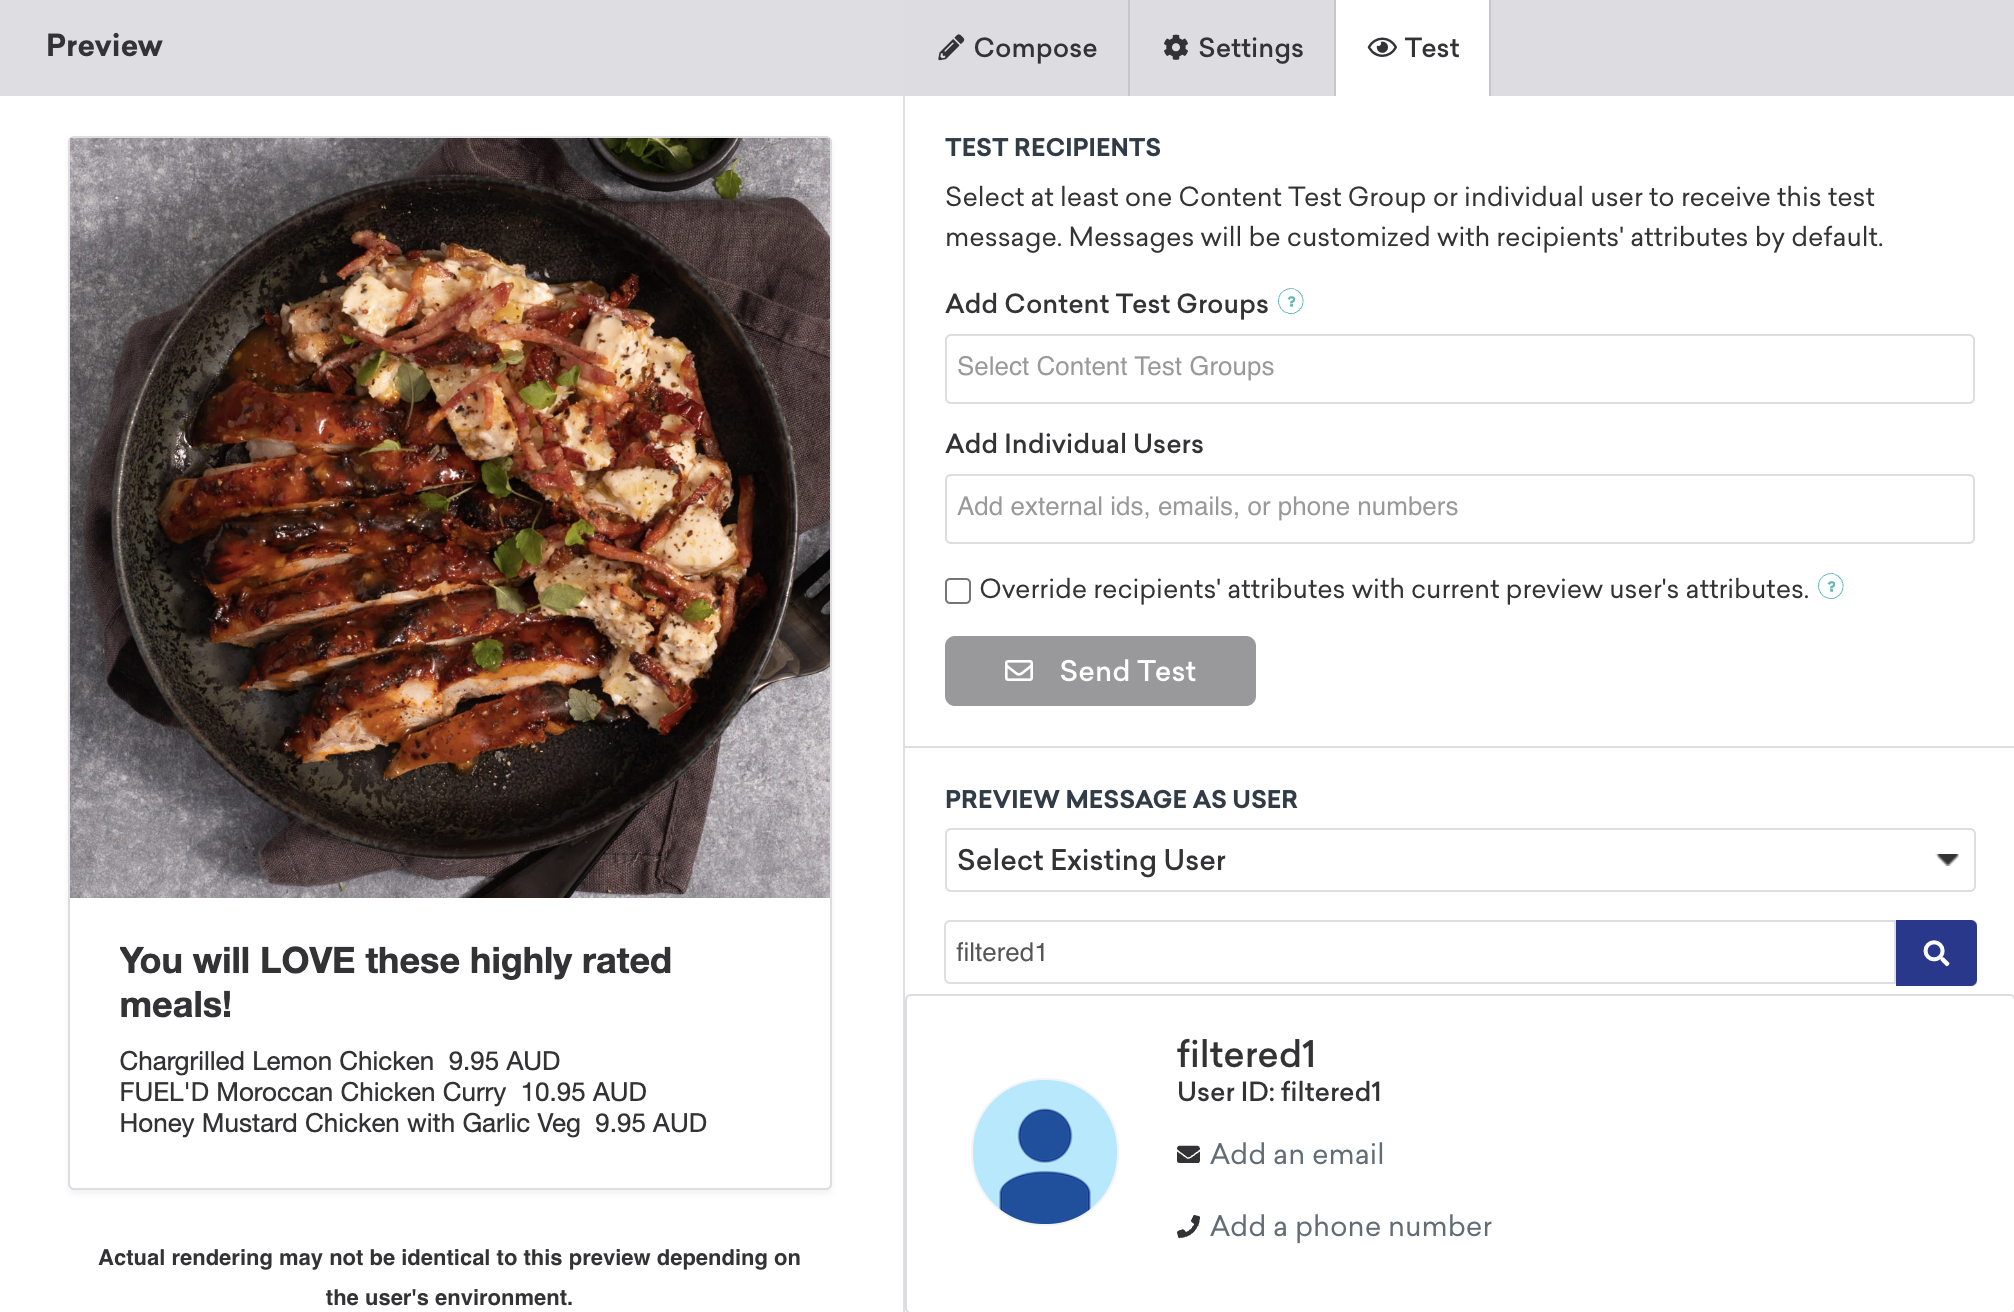Click the phone icon for filtered1
The image size is (2014, 1312).
tap(1186, 1224)
